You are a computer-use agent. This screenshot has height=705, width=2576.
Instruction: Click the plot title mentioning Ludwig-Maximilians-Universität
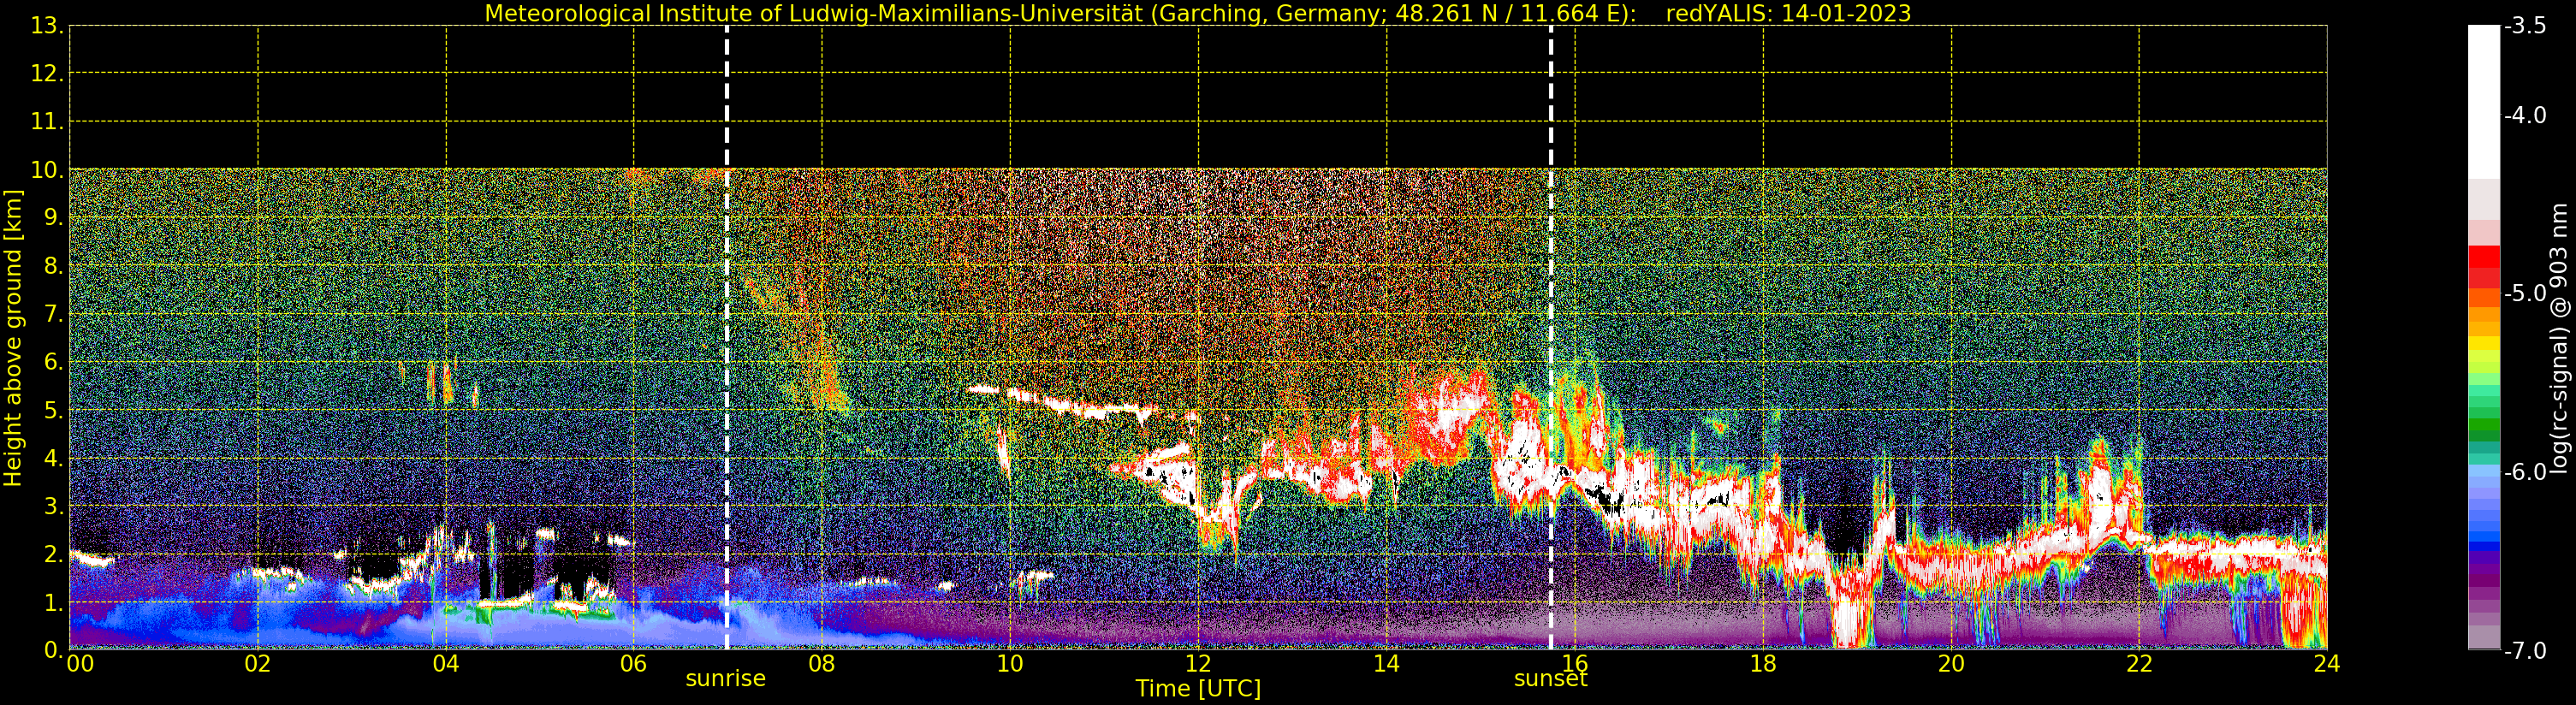tap(1197, 13)
